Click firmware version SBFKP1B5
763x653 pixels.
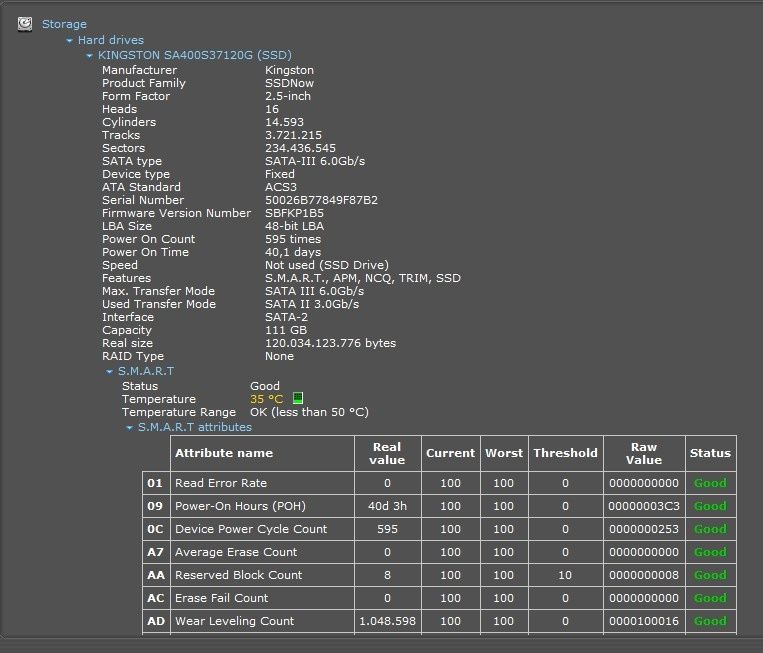pyautogui.click(x=294, y=213)
